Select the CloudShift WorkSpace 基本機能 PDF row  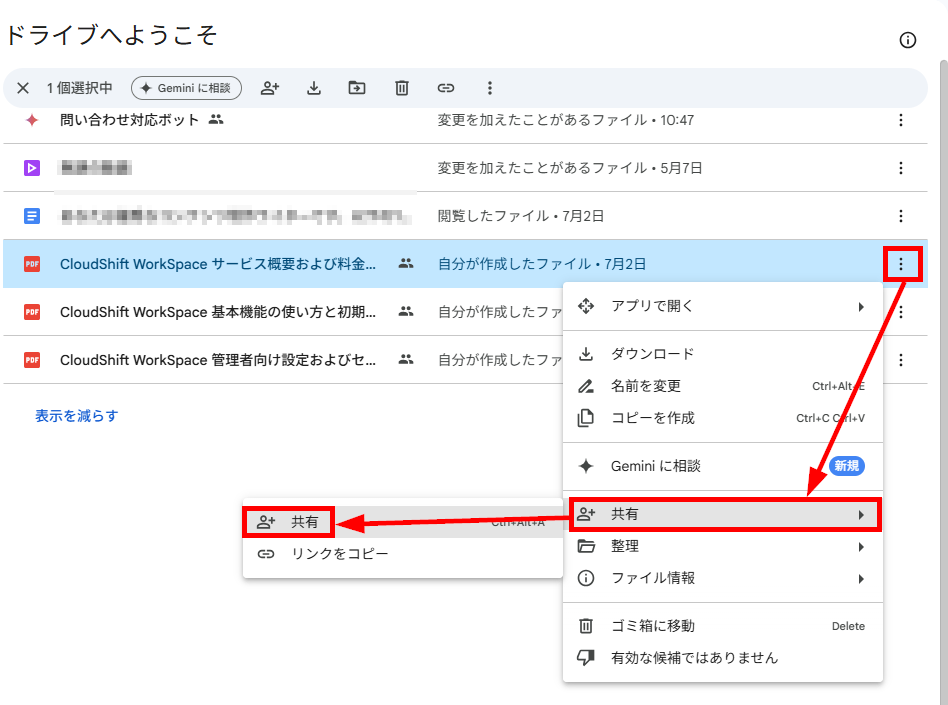(x=464, y=312)
